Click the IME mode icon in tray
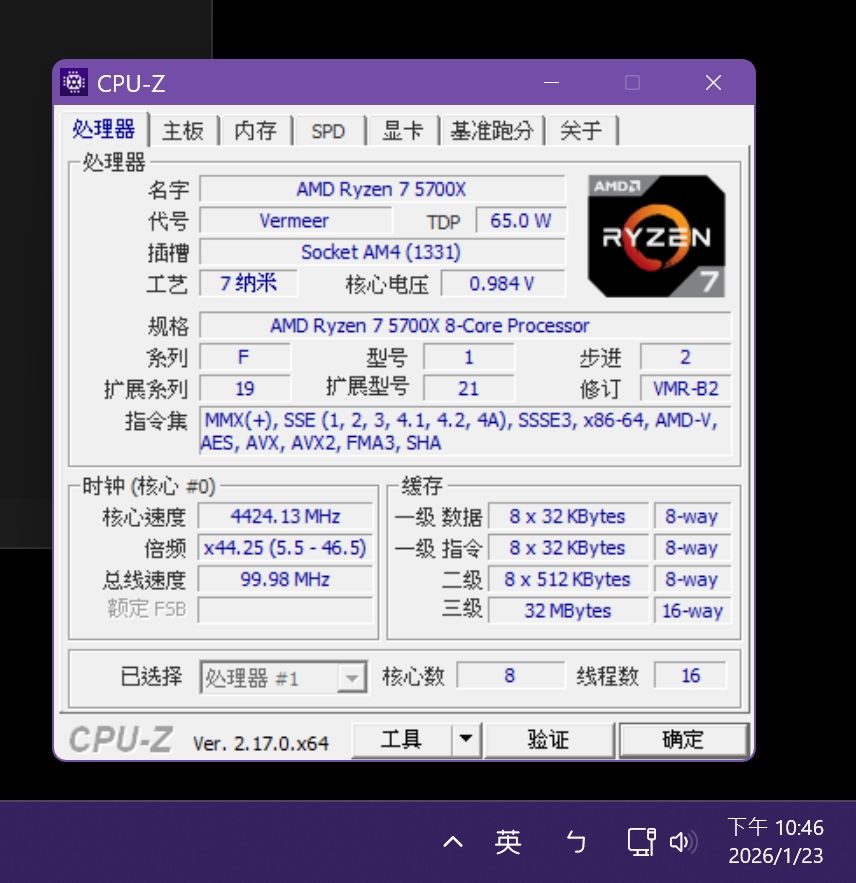This screenshot has width=856, height=883. [x=576, y=842]
